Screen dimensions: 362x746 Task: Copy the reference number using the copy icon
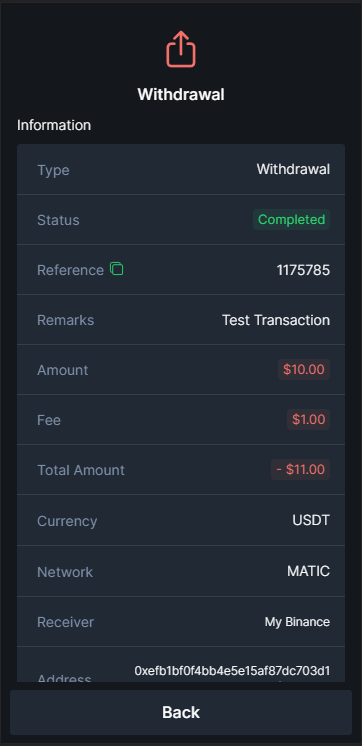click(117, 269)
